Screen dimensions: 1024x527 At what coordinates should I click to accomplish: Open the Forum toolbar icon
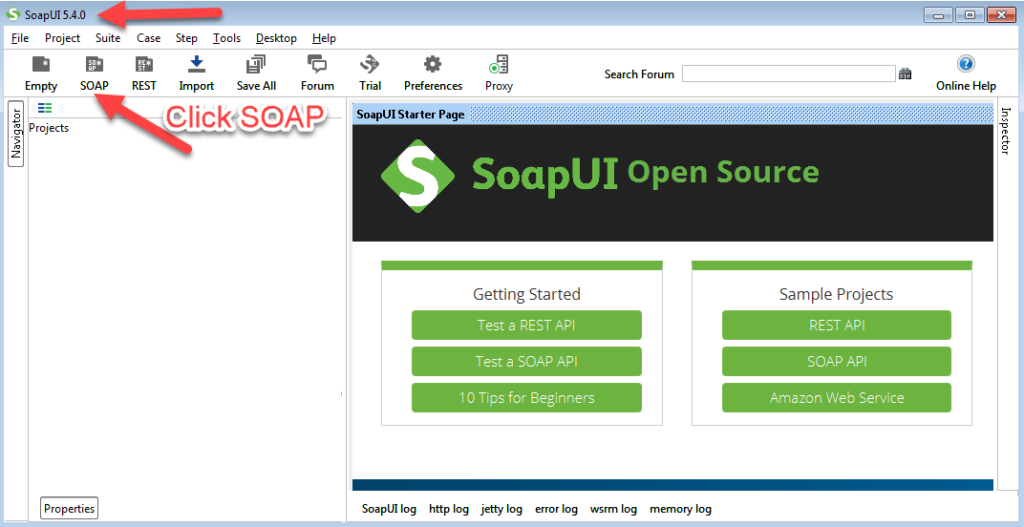[x=317, y=64]
